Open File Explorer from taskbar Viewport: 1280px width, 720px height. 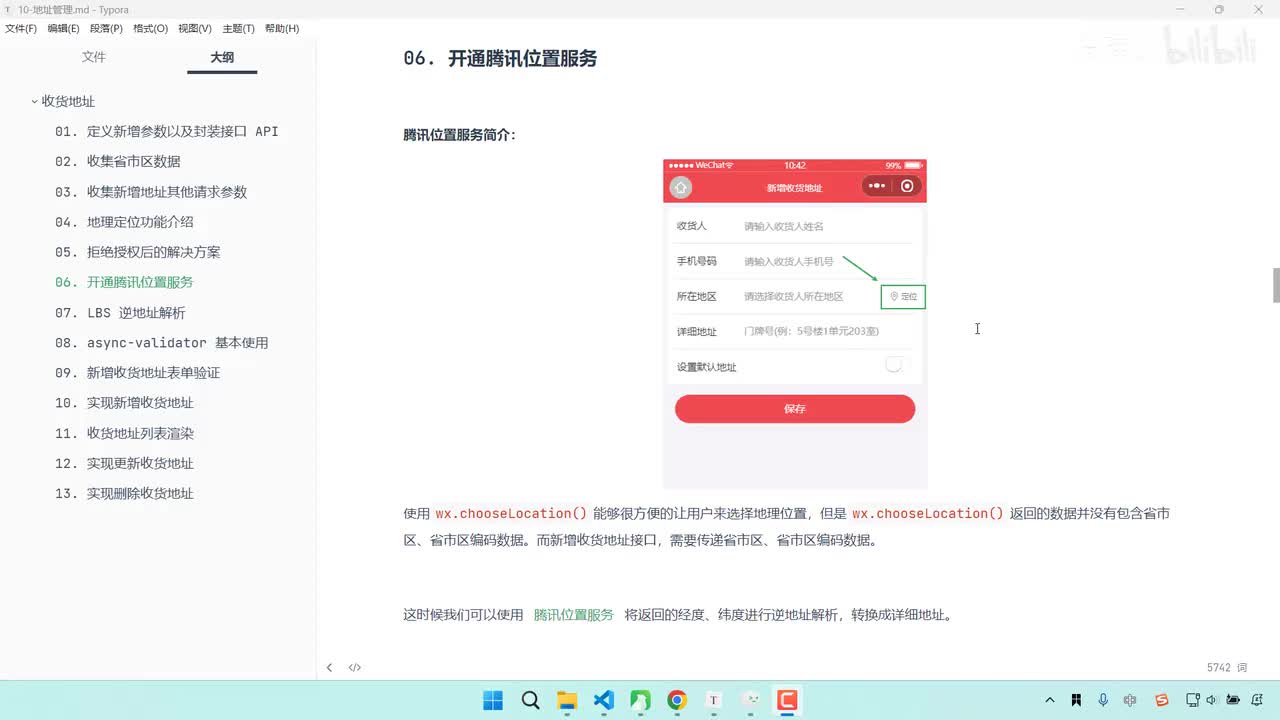click(x=567, y=700)
